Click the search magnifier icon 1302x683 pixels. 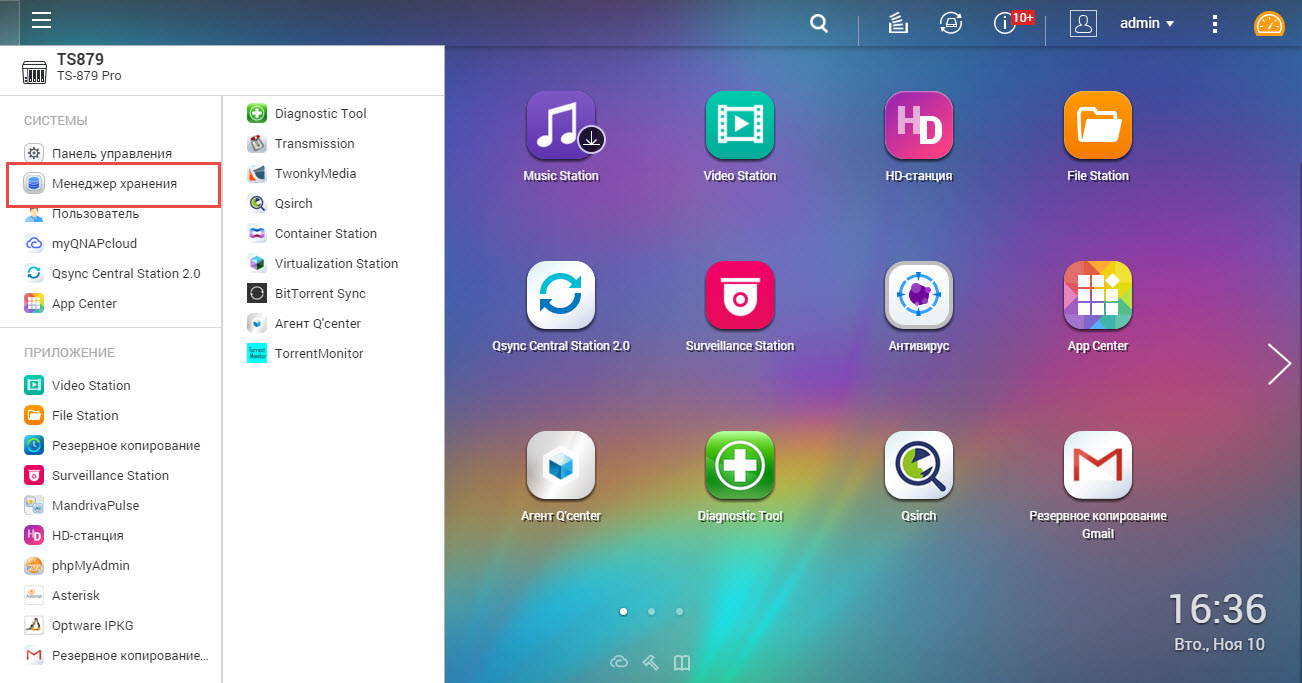click(x=819, y=24)
